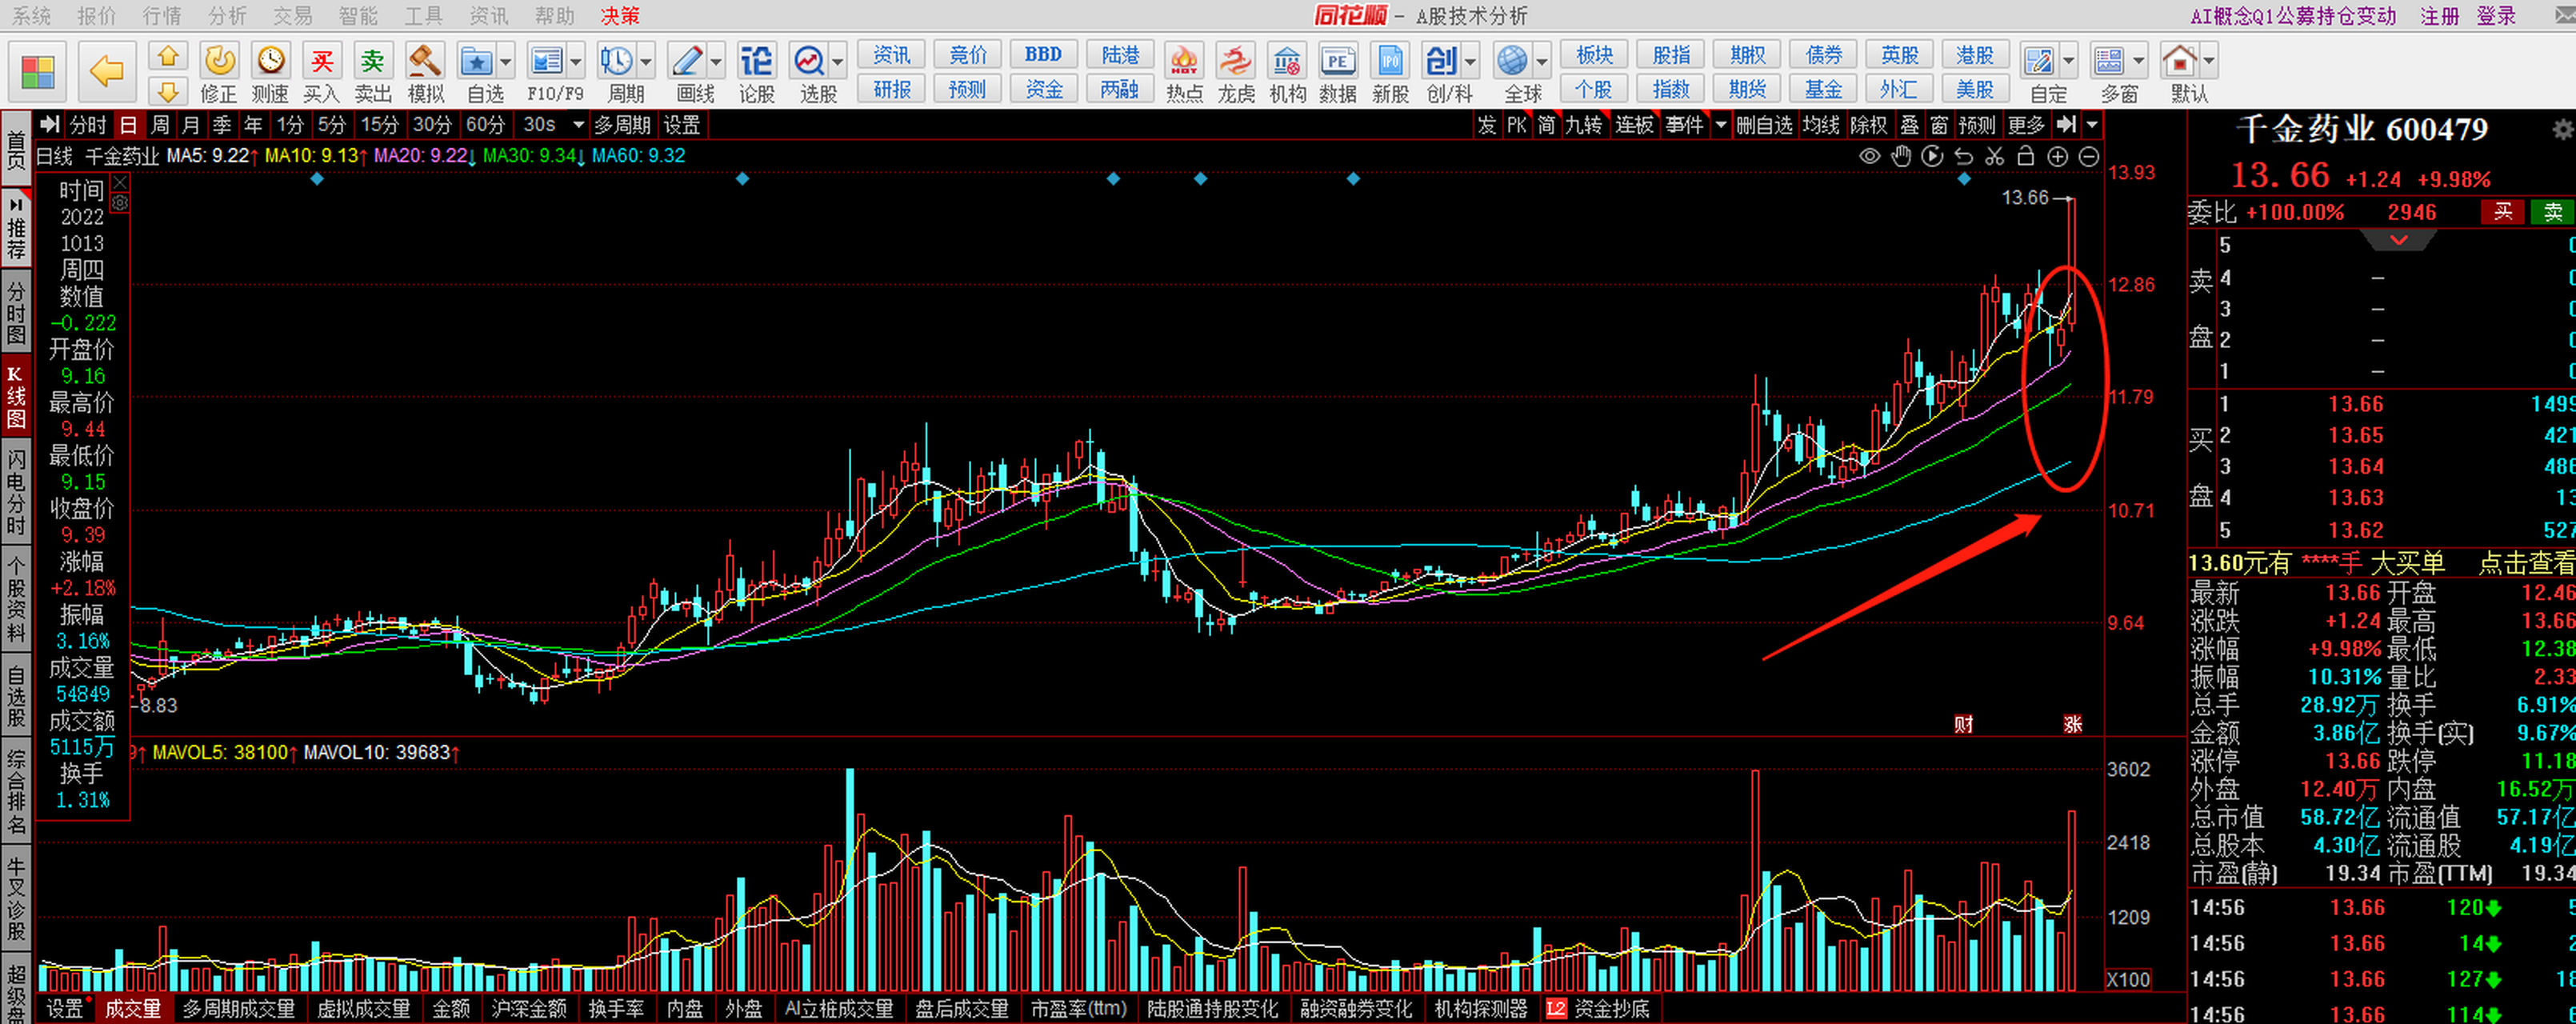Viewport: 2576px width, 1024px height.
Task: Toggle the 预测 forecast button in chart bar
Action: tap(1976, 125)
